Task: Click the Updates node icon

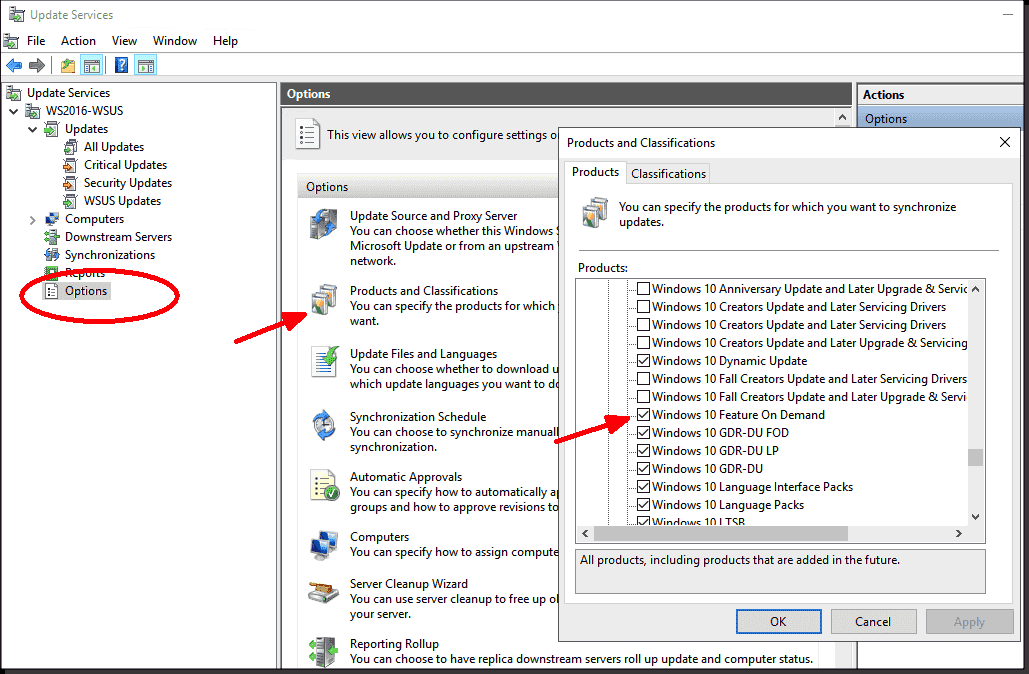Action: pyautogui.click(x=51, y=129)
